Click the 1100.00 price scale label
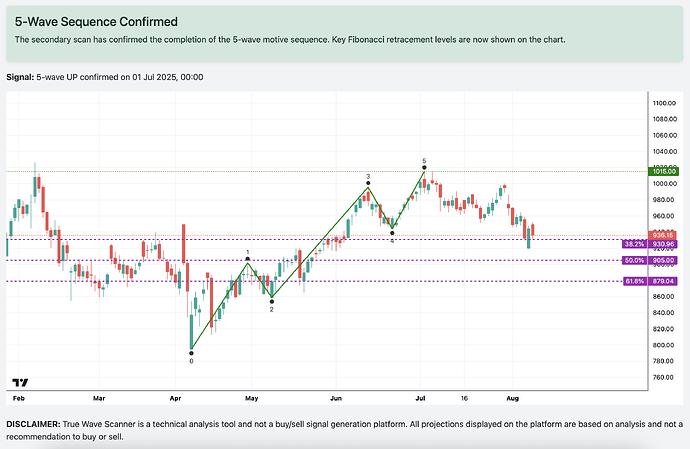This screenshot has height=449, width=690. (666, 103)
